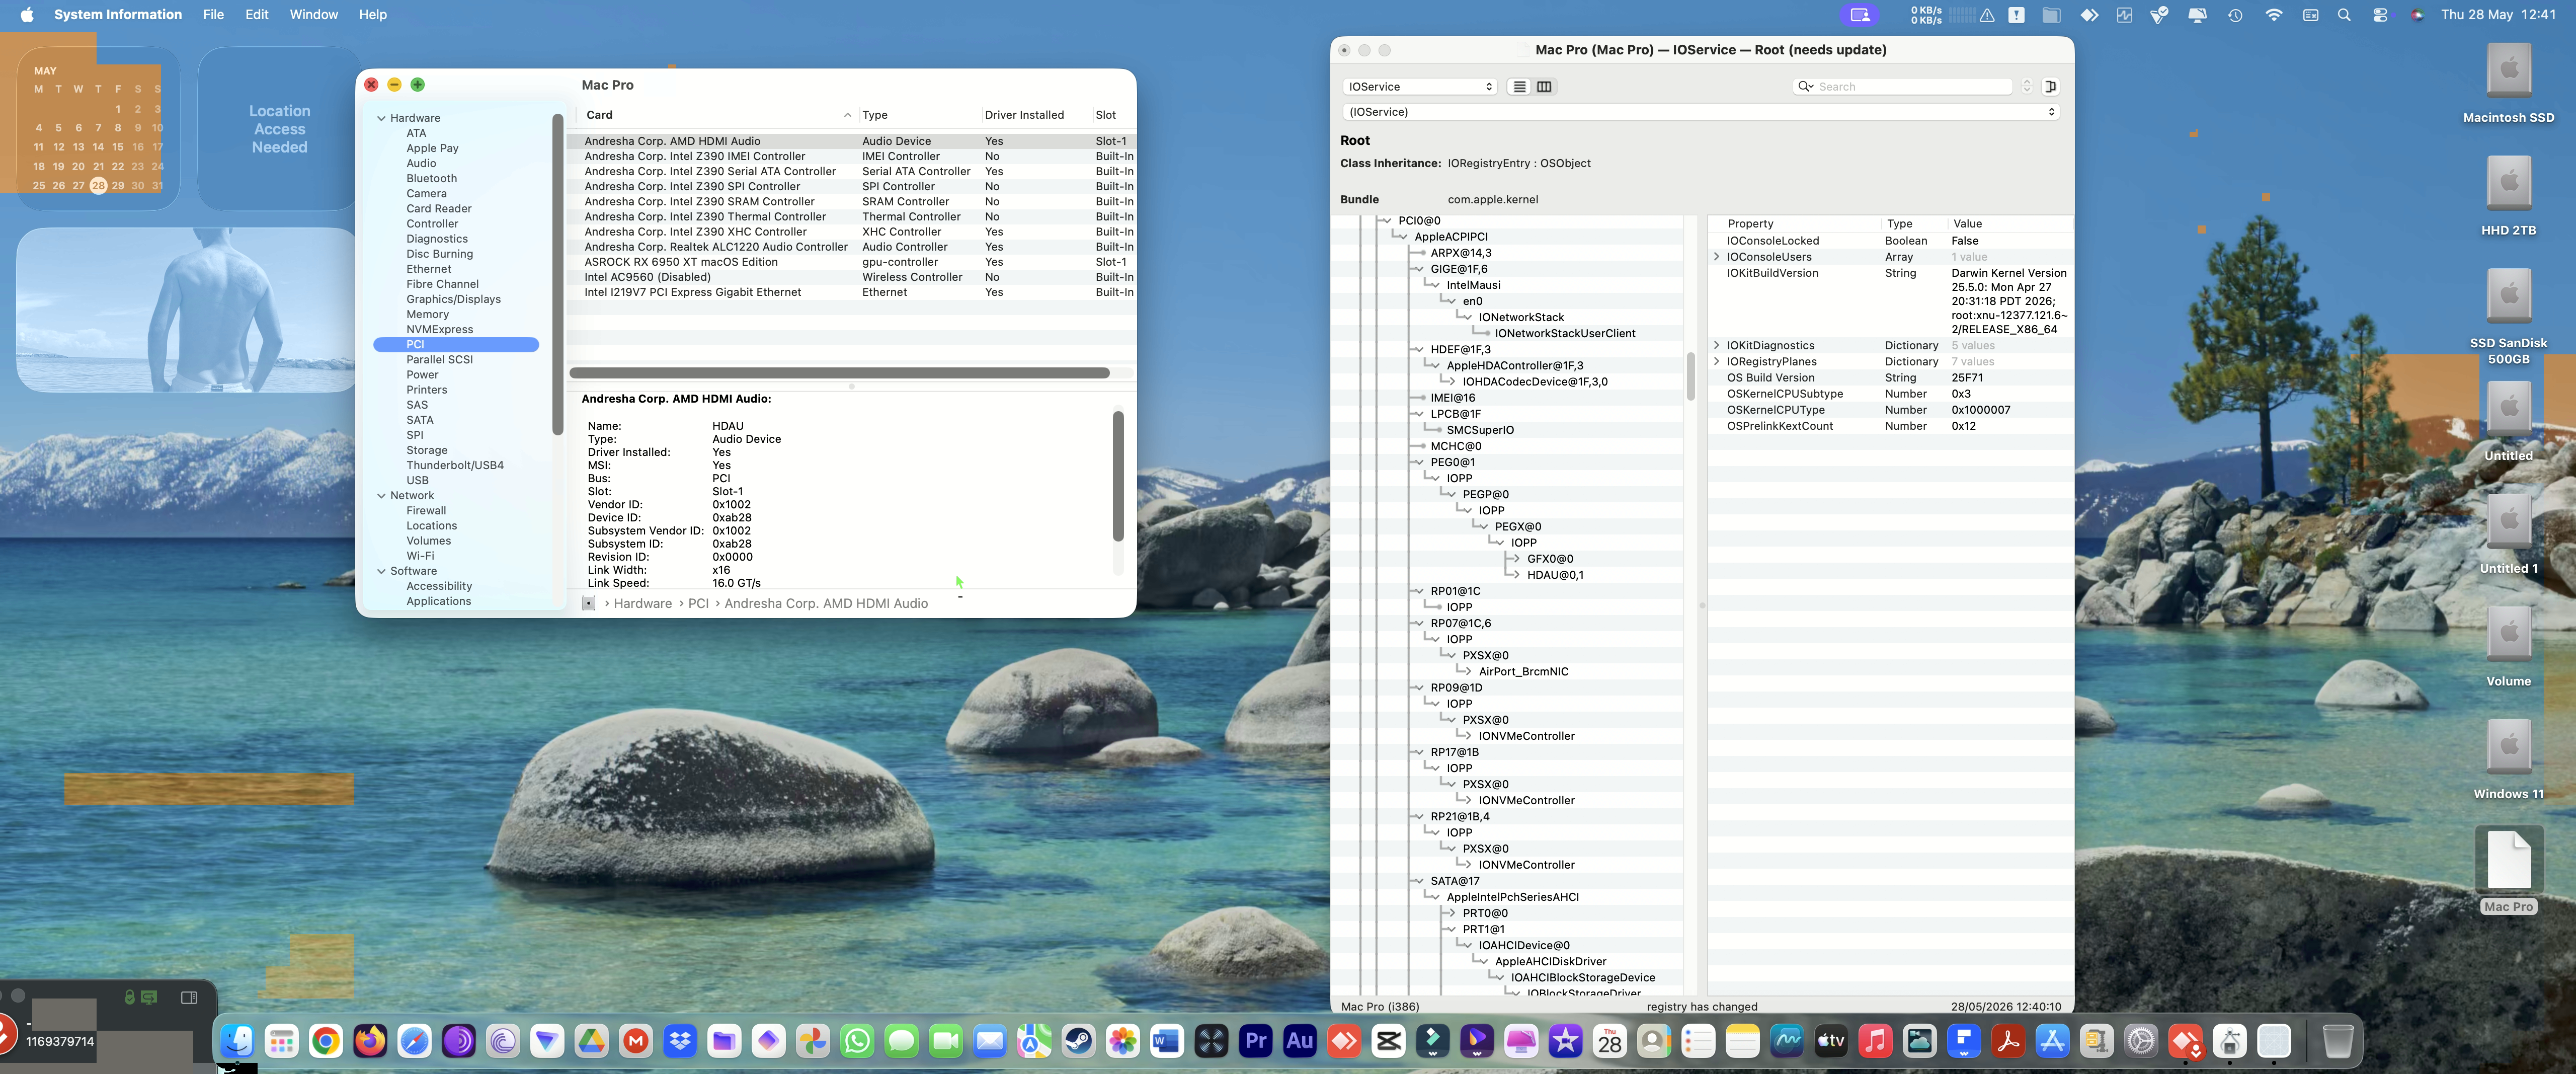
Task: Toggle the inspector panel icon beside Search
Action: 2050,87
